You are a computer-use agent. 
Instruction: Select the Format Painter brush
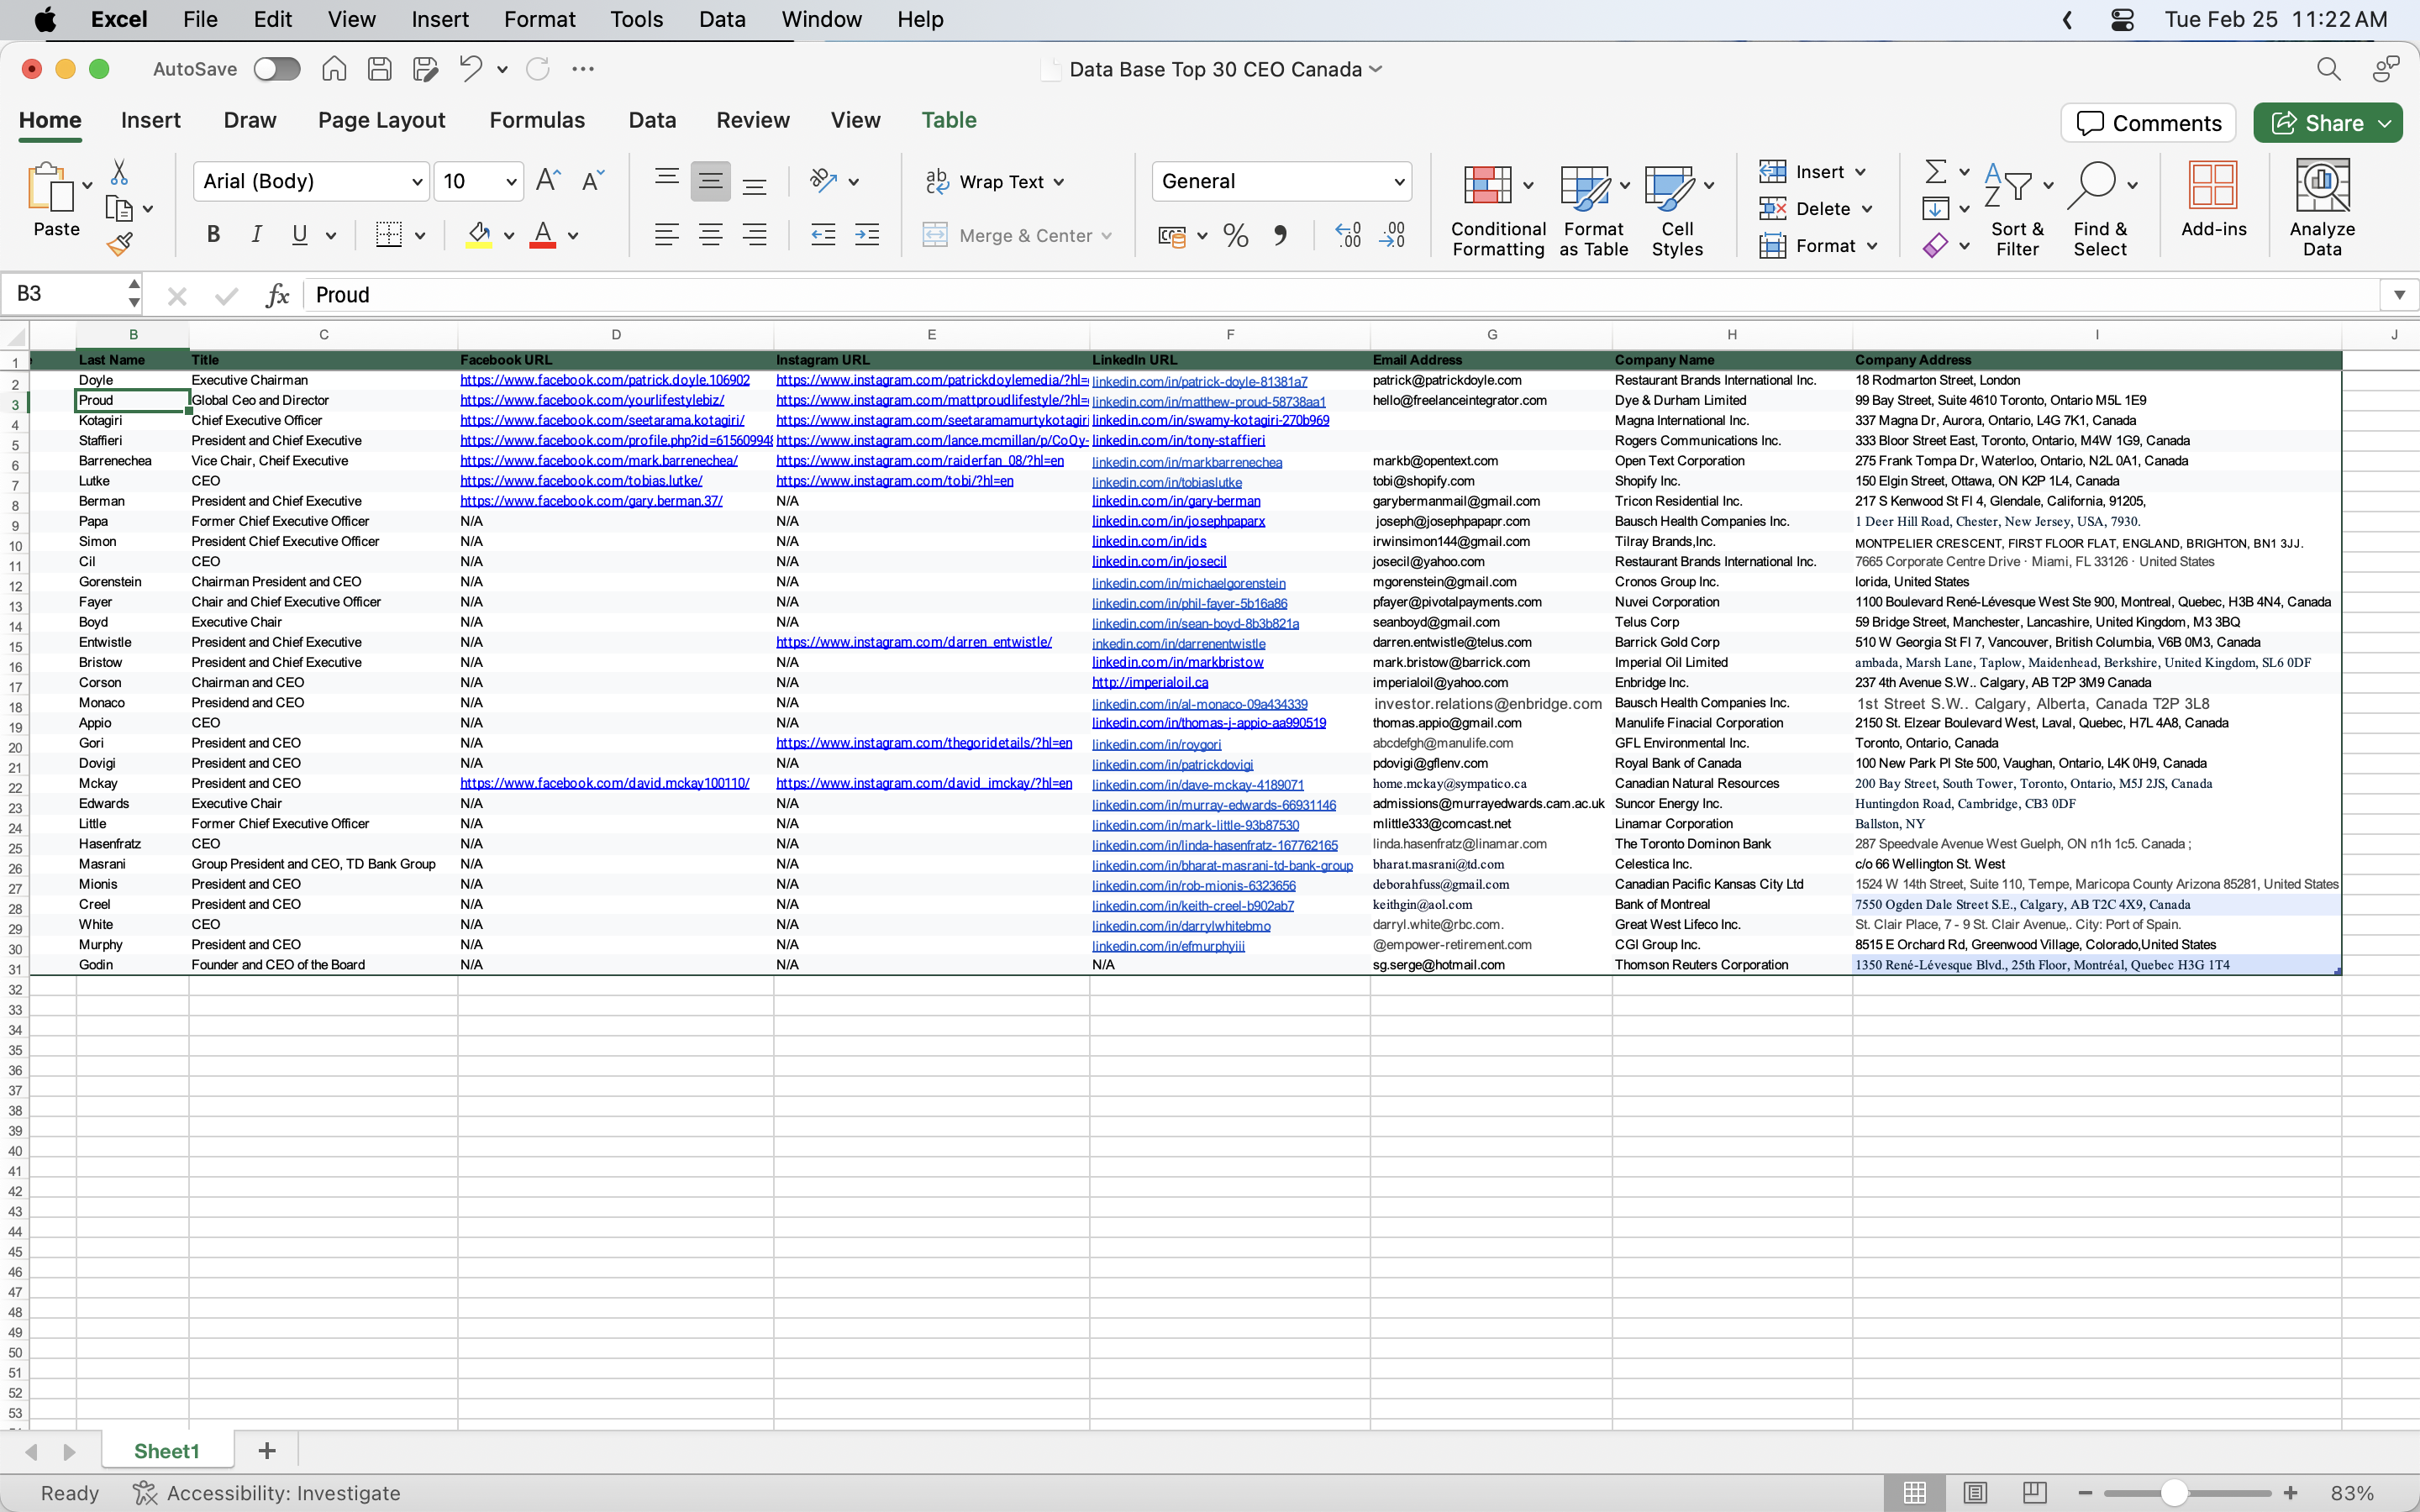click(119, 244)
